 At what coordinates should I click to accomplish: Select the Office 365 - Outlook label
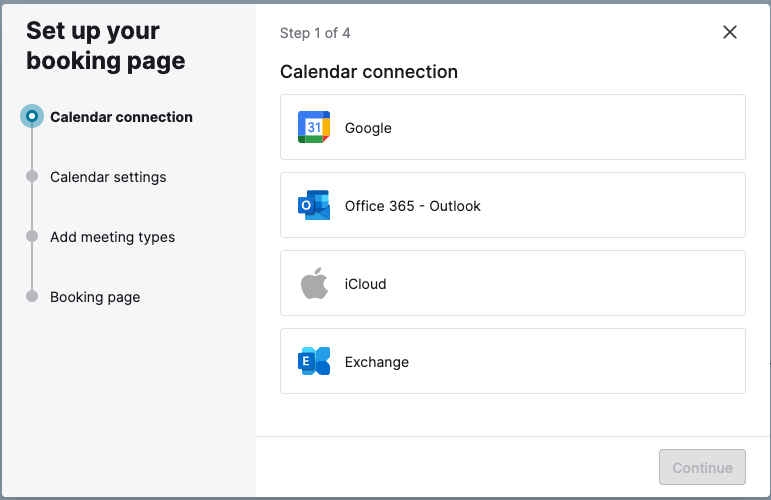412,206
